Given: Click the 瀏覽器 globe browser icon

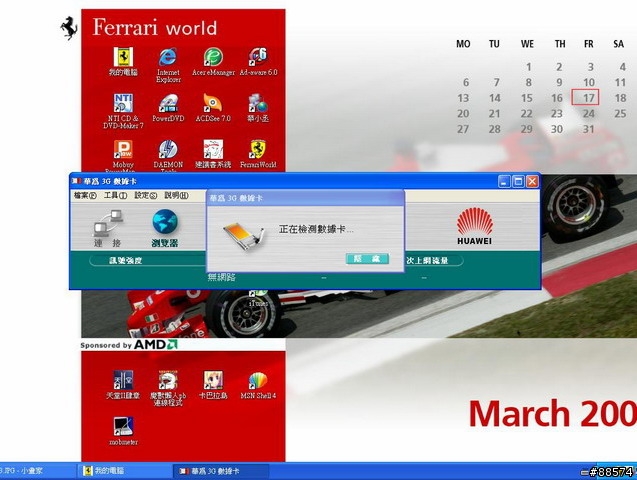Looking at the screenshot, I should coord(165,228).
